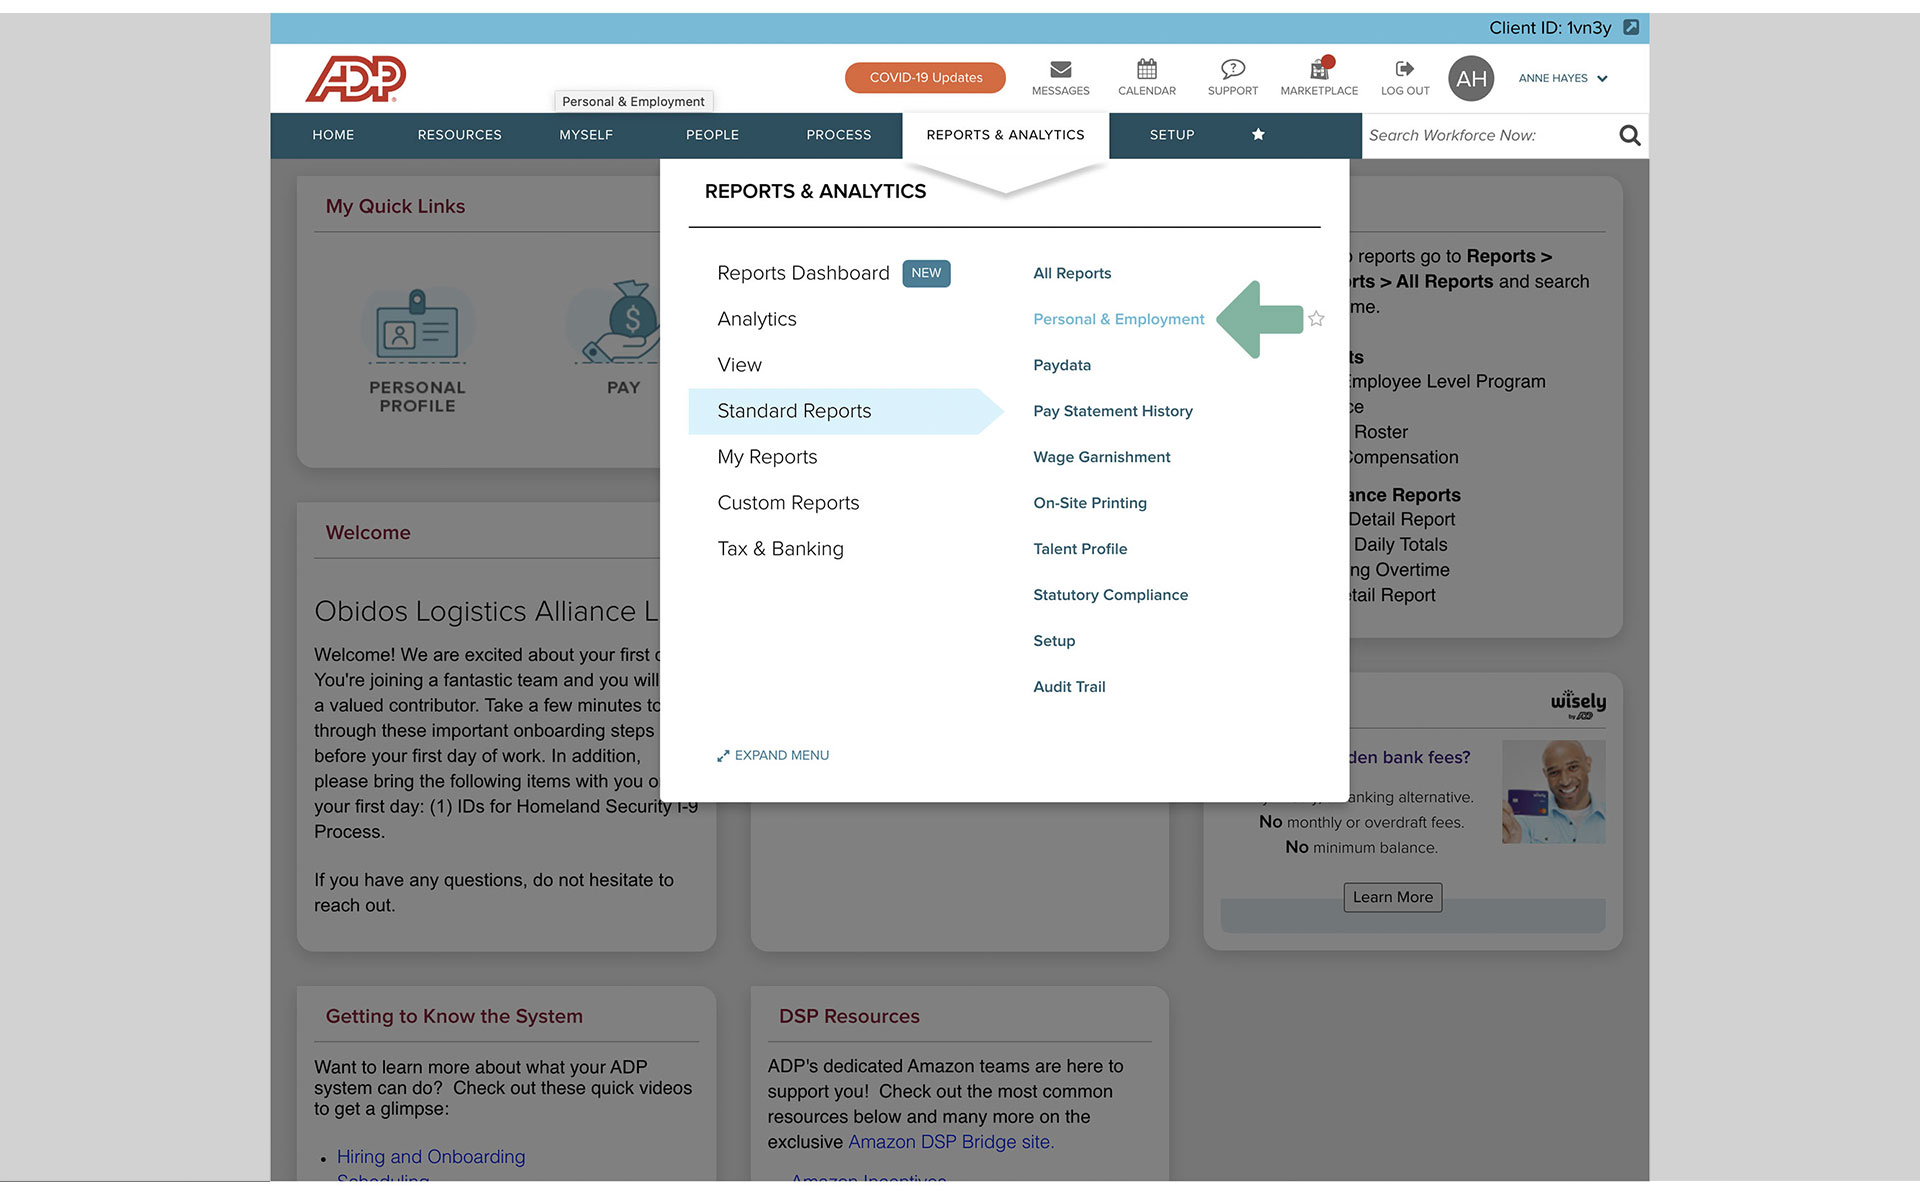Click the ADP logo
This screenshot has height=1195, width=1920.
[x=356, y=78]
